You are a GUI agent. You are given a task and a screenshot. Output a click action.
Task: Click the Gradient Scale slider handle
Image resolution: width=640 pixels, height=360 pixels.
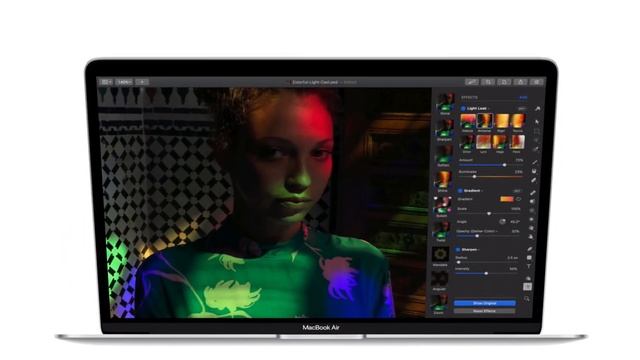pyautogui.click(x=489, y=213)
